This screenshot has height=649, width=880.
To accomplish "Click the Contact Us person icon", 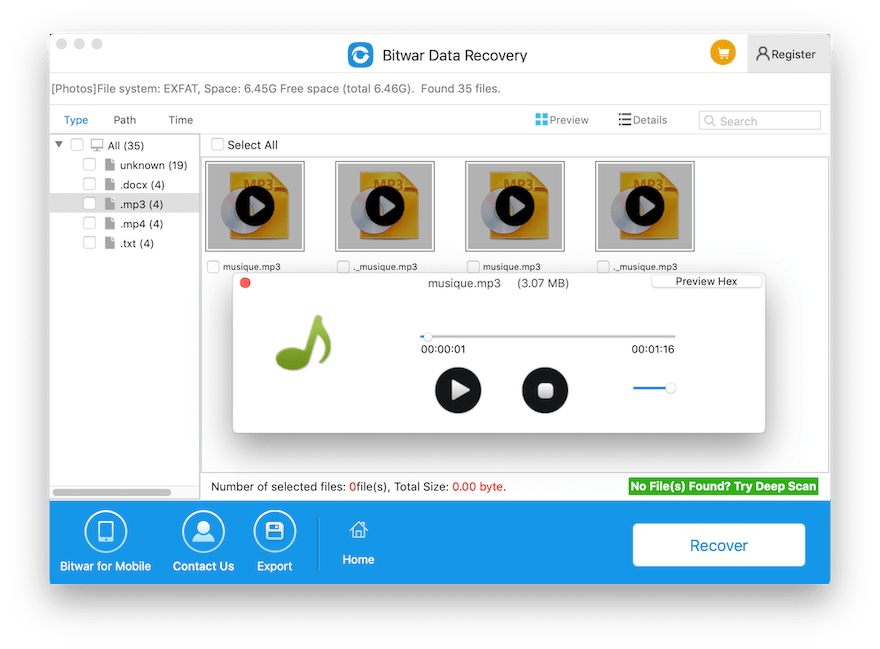I will point(203,531).
